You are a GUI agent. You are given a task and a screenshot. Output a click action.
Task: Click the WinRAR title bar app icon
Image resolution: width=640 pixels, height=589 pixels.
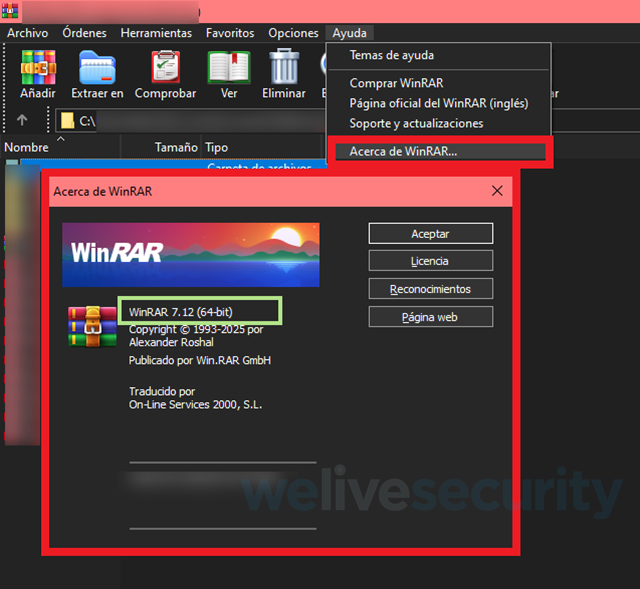(12, 10)
